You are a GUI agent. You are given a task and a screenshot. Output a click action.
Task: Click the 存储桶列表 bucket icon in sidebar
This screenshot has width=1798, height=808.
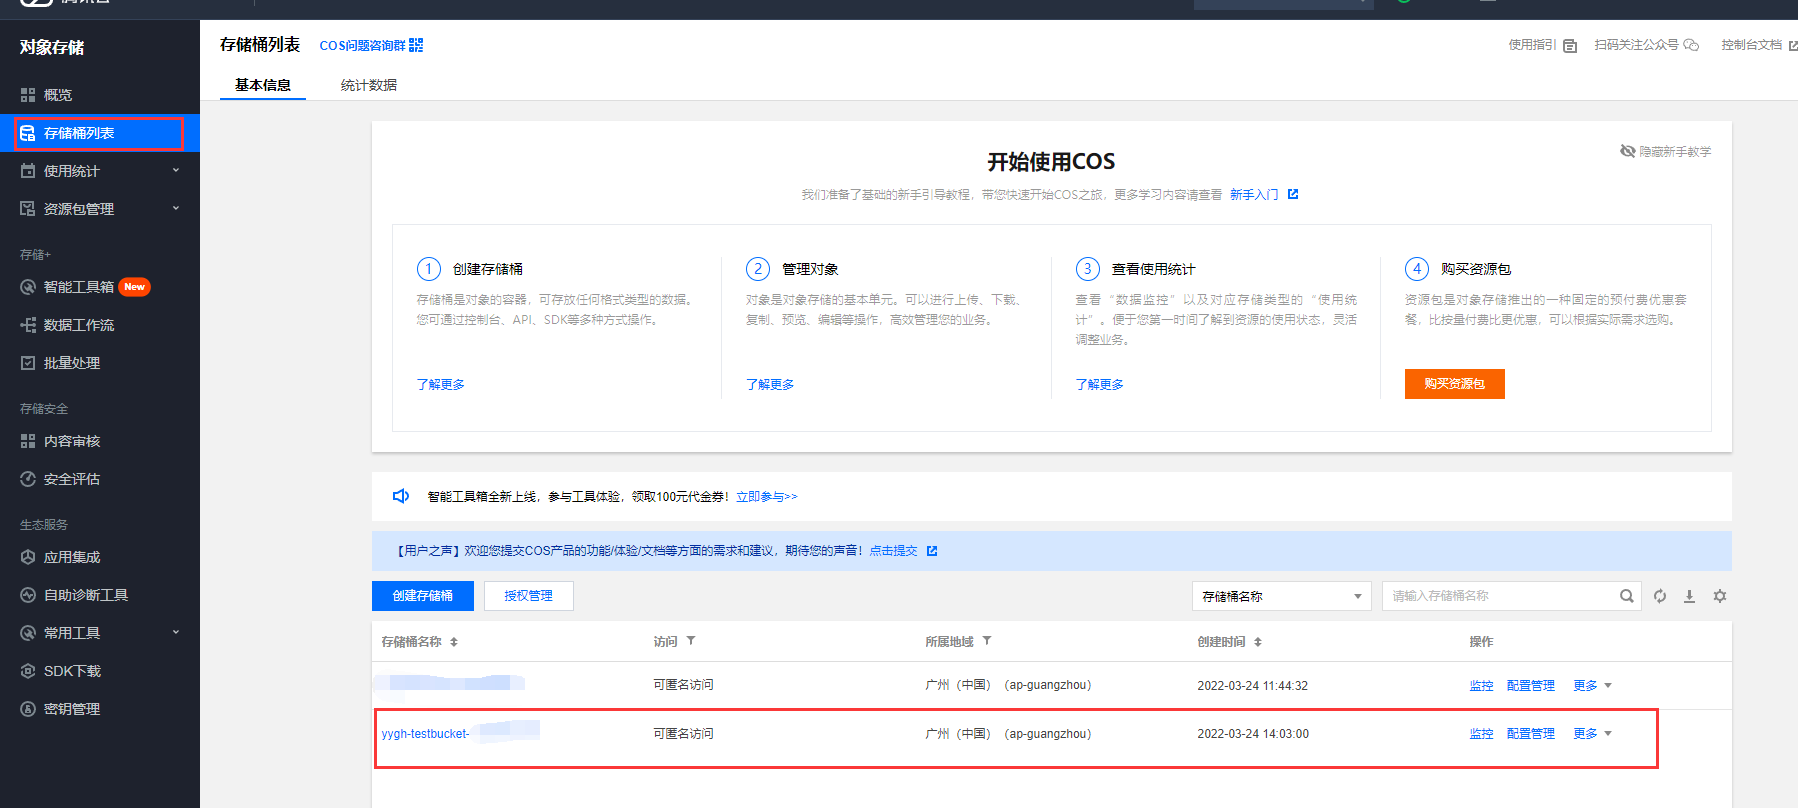pyautogui.click(x=28, y=133)
